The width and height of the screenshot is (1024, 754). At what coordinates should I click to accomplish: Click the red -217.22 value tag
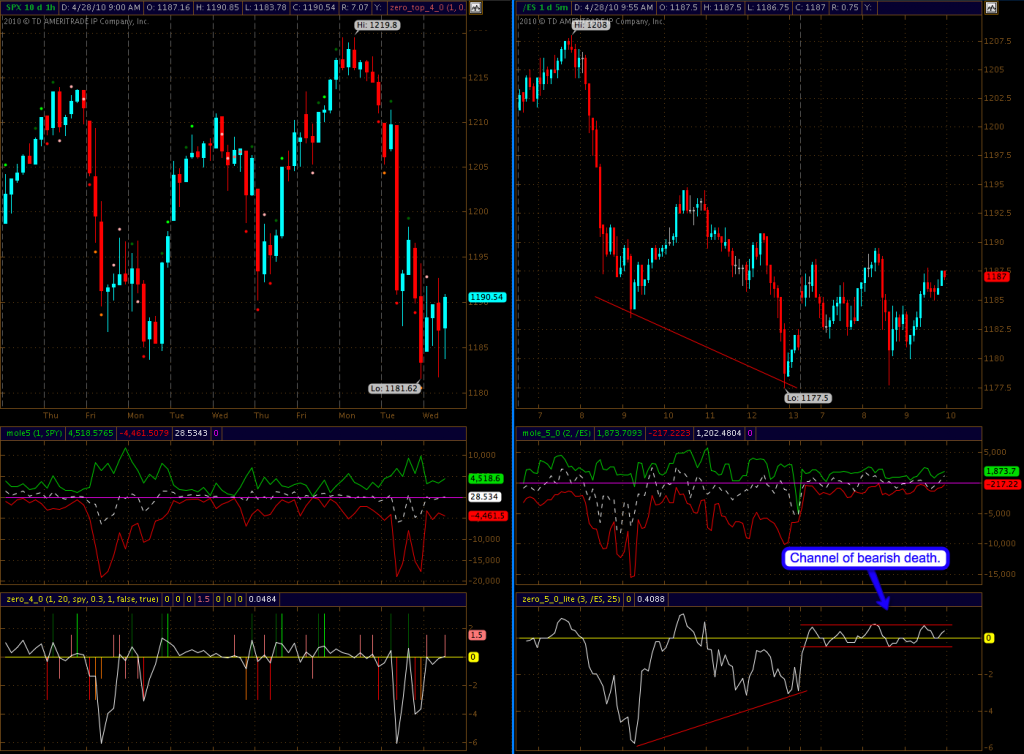(1001, 484)
